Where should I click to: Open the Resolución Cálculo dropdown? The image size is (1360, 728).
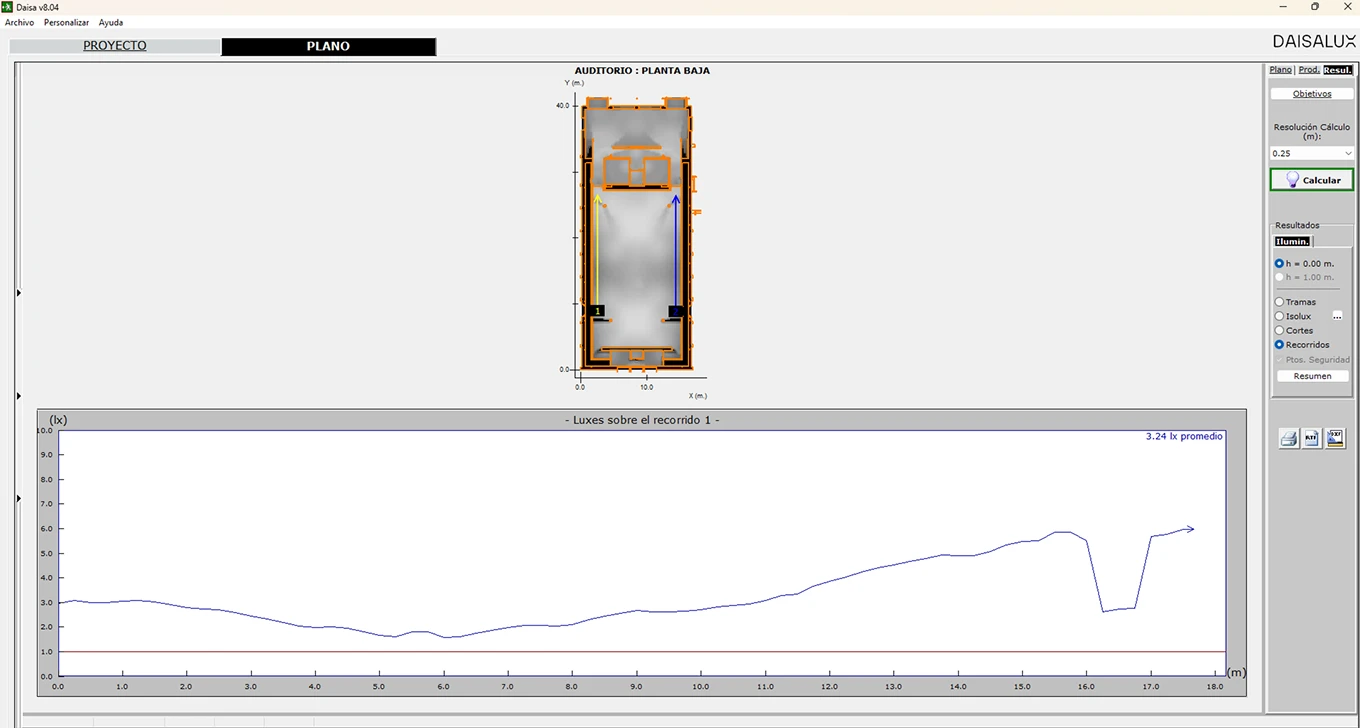tap(1312, 153)
